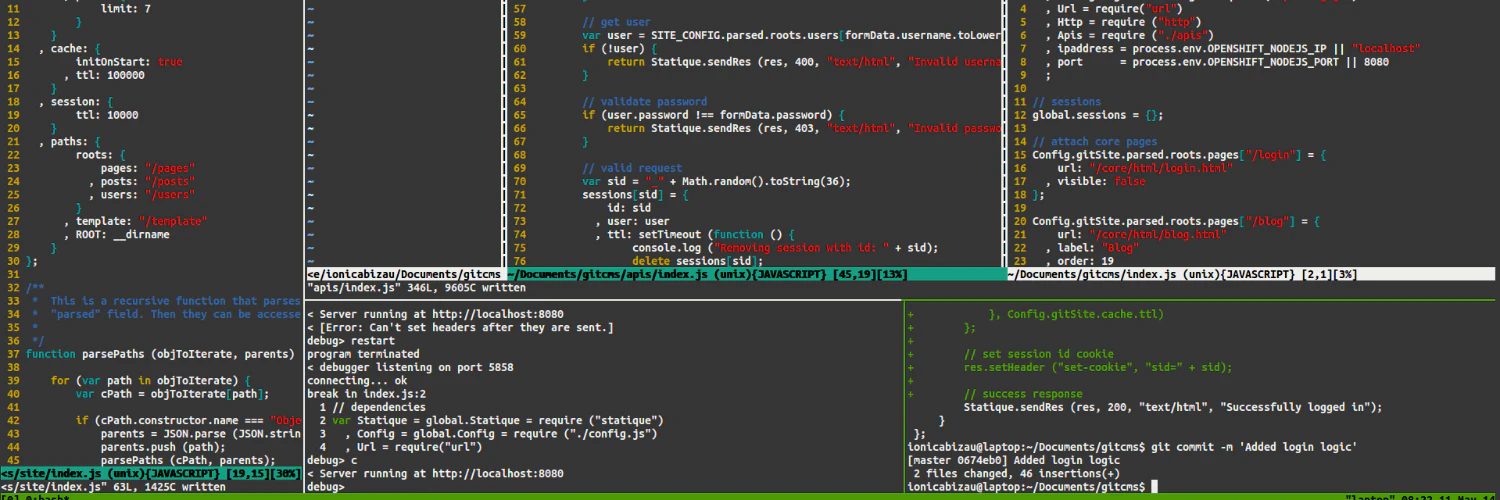This screenshot has width=1500, height=500.
Task: Click 'Config = global.Config = require' debugger line
Action: click(x=488, y=435)
